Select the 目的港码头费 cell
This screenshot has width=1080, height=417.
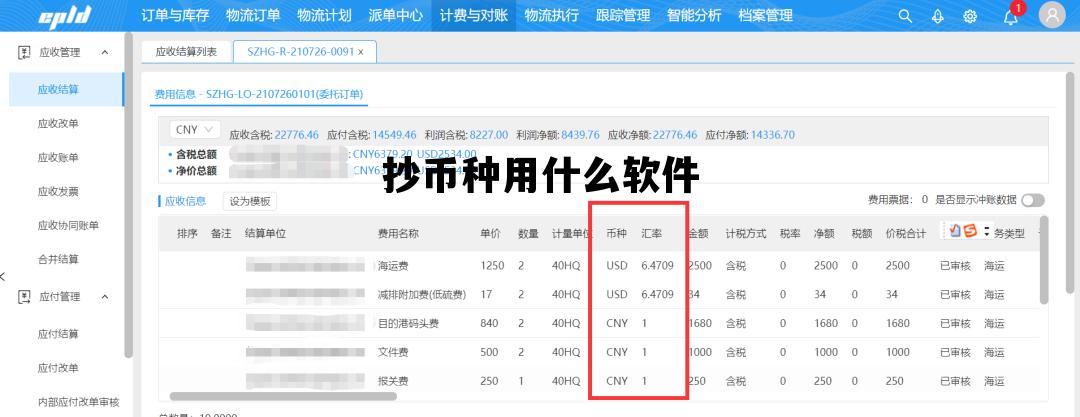click(x=409, y=323)
